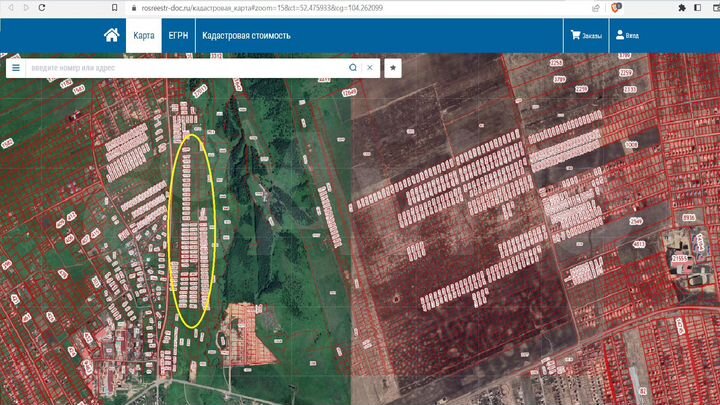
Task: Open the hamburger menu beside search field
Action: pos(16,68)
